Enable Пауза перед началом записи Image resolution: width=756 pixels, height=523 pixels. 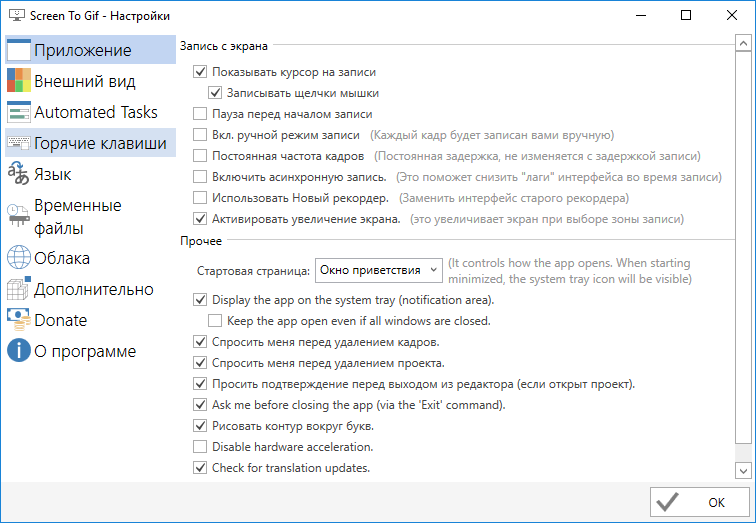[x=200, y=114]
